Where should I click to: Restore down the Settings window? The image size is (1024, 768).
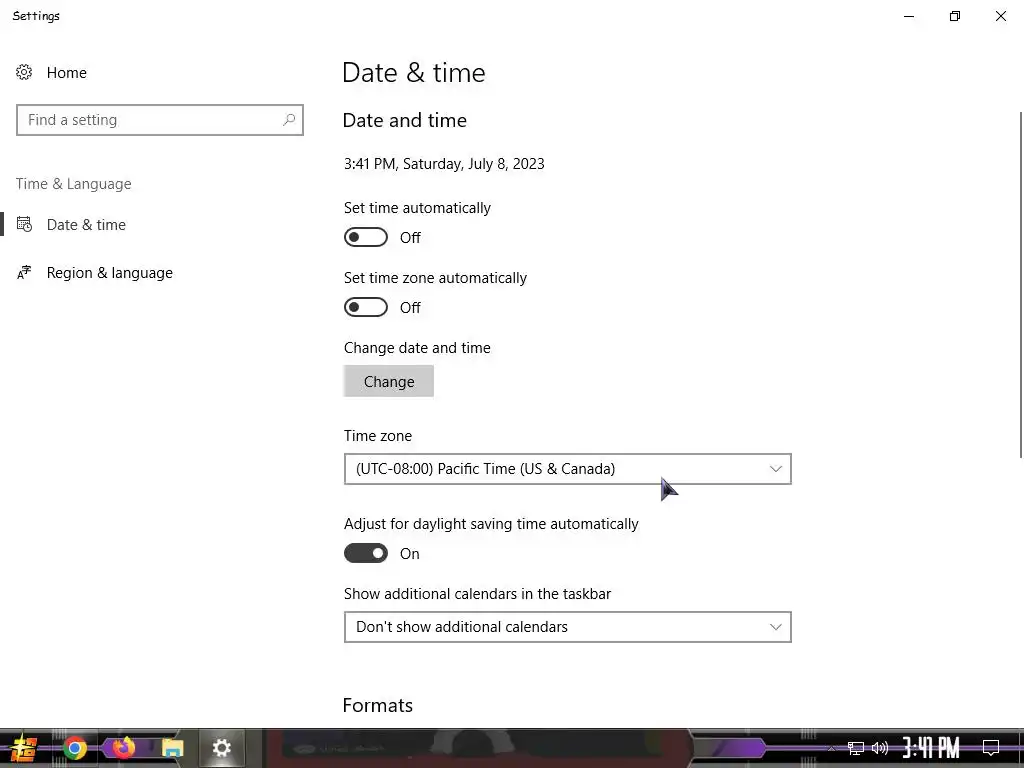pos(955,16)
